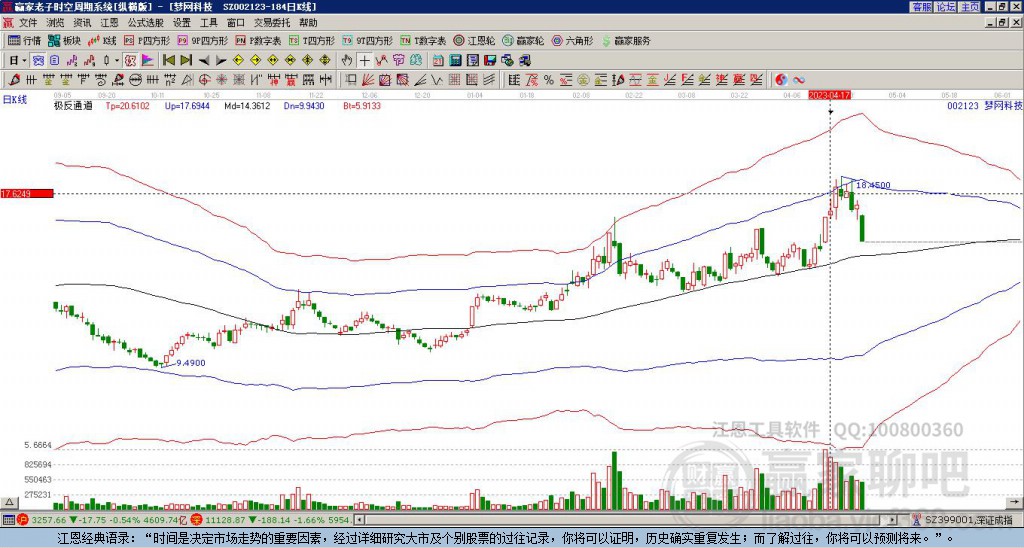1024x548 pixels.
Task: Open the 江恩轮 Gann wheel
Action: point(475,40)
